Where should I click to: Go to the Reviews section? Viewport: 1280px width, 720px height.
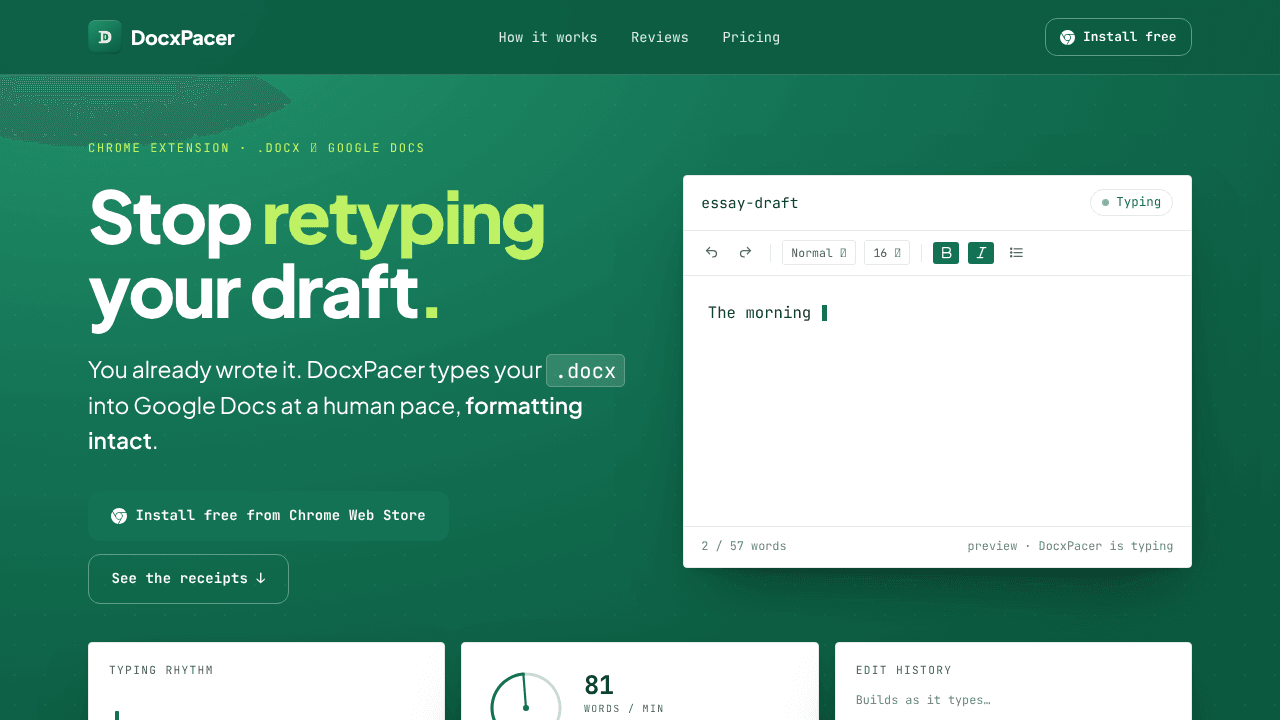(x=660, y=37)
